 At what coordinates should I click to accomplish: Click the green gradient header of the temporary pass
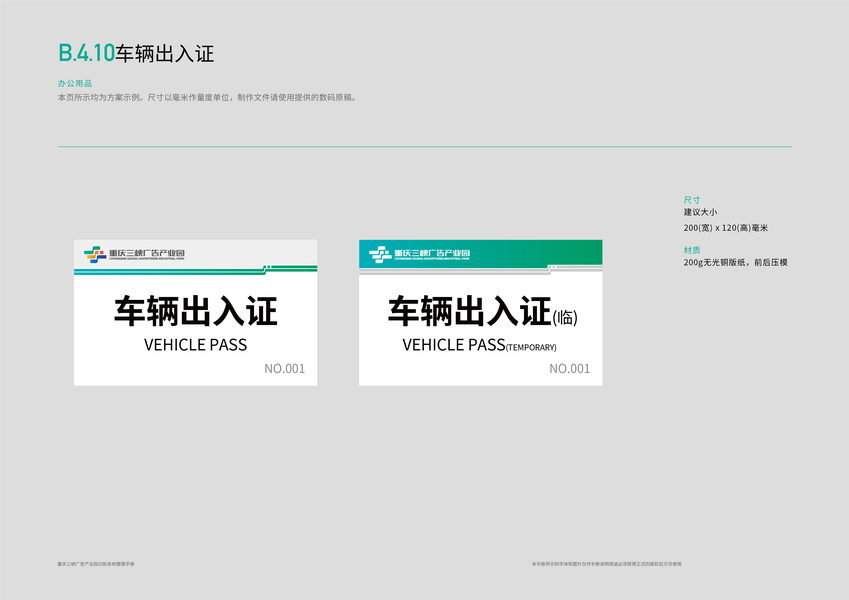click(480, 253)
